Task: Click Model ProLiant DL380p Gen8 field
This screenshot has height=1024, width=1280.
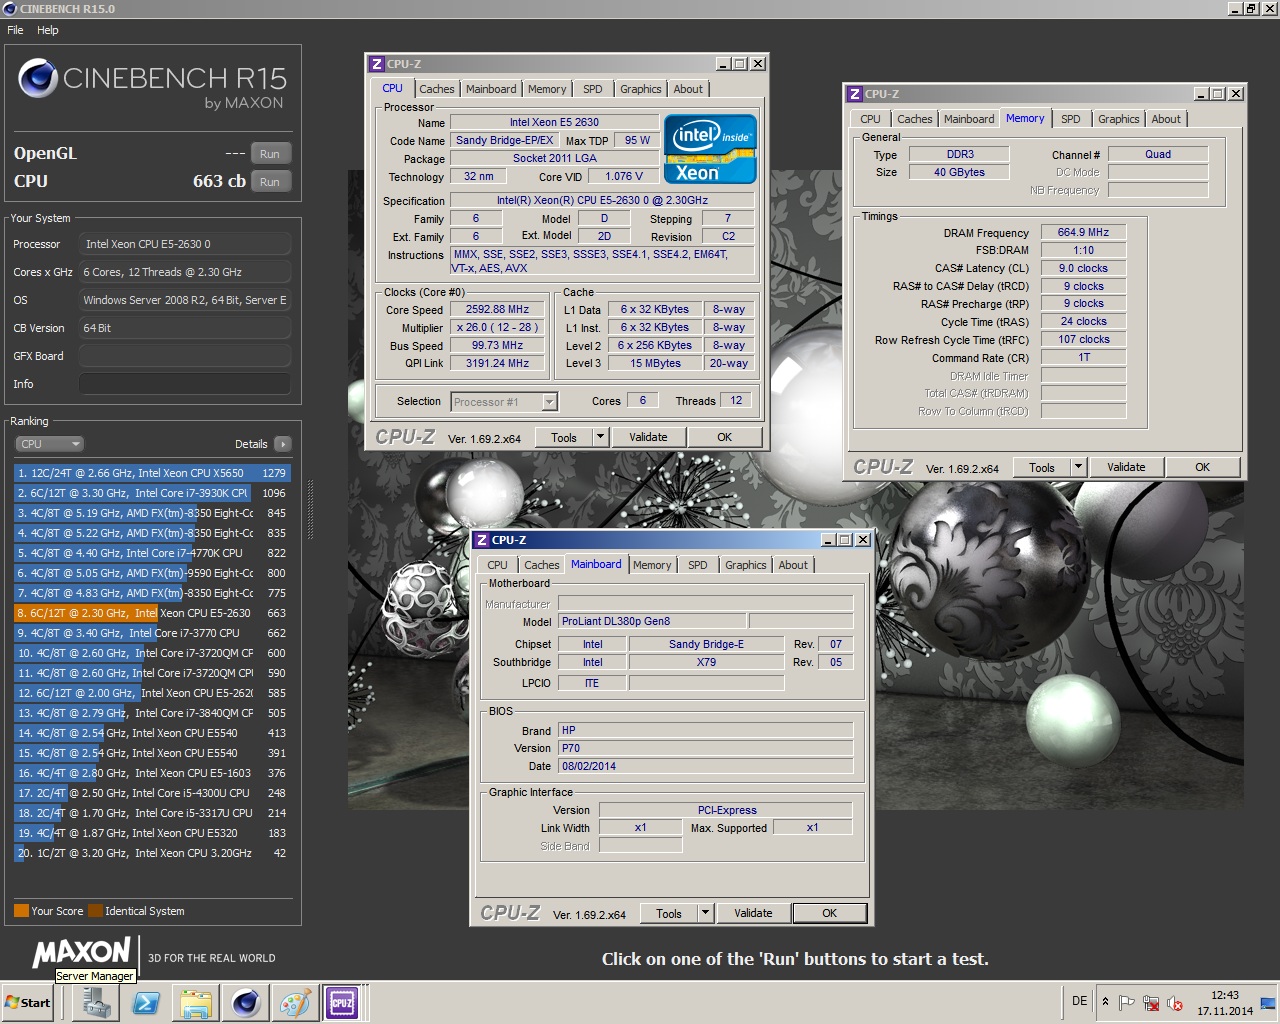Action: pos(651,621)
